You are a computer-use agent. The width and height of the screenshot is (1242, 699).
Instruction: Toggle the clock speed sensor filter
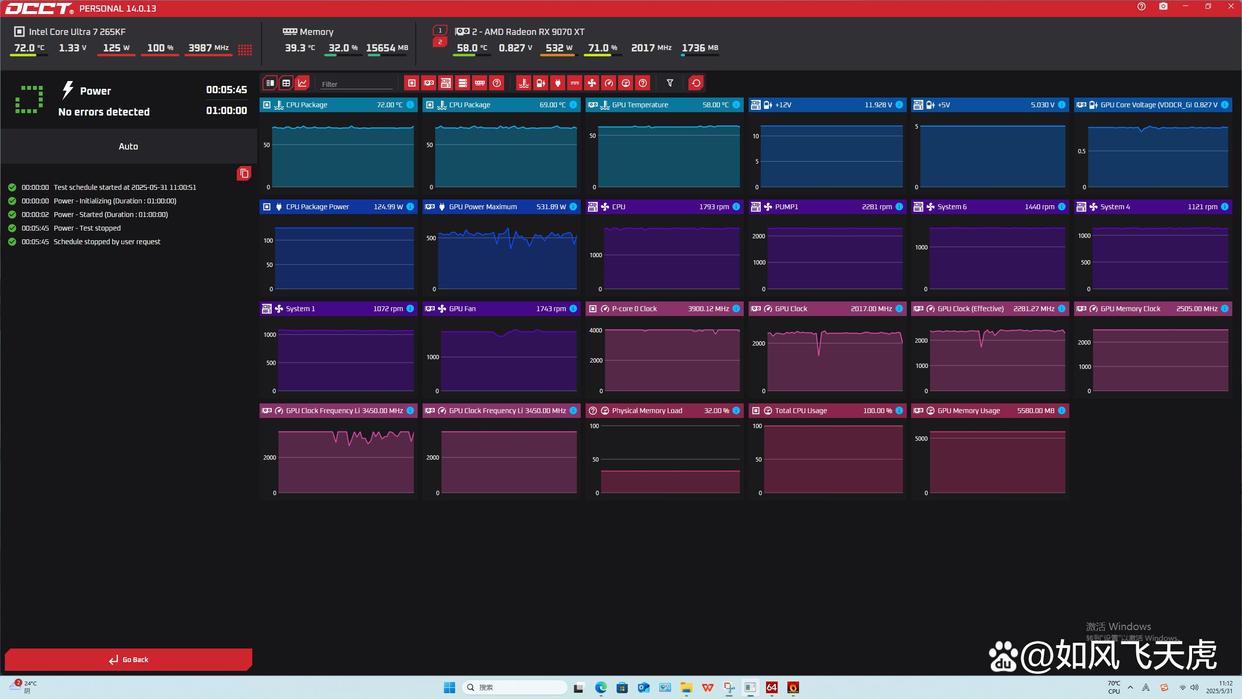pos(609,83)
